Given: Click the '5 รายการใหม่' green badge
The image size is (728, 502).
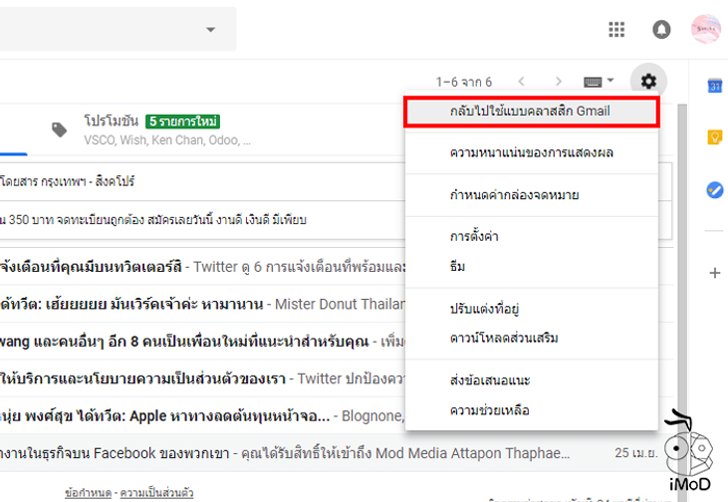Looking at the screenshot, I should click(x=182, y=121).
